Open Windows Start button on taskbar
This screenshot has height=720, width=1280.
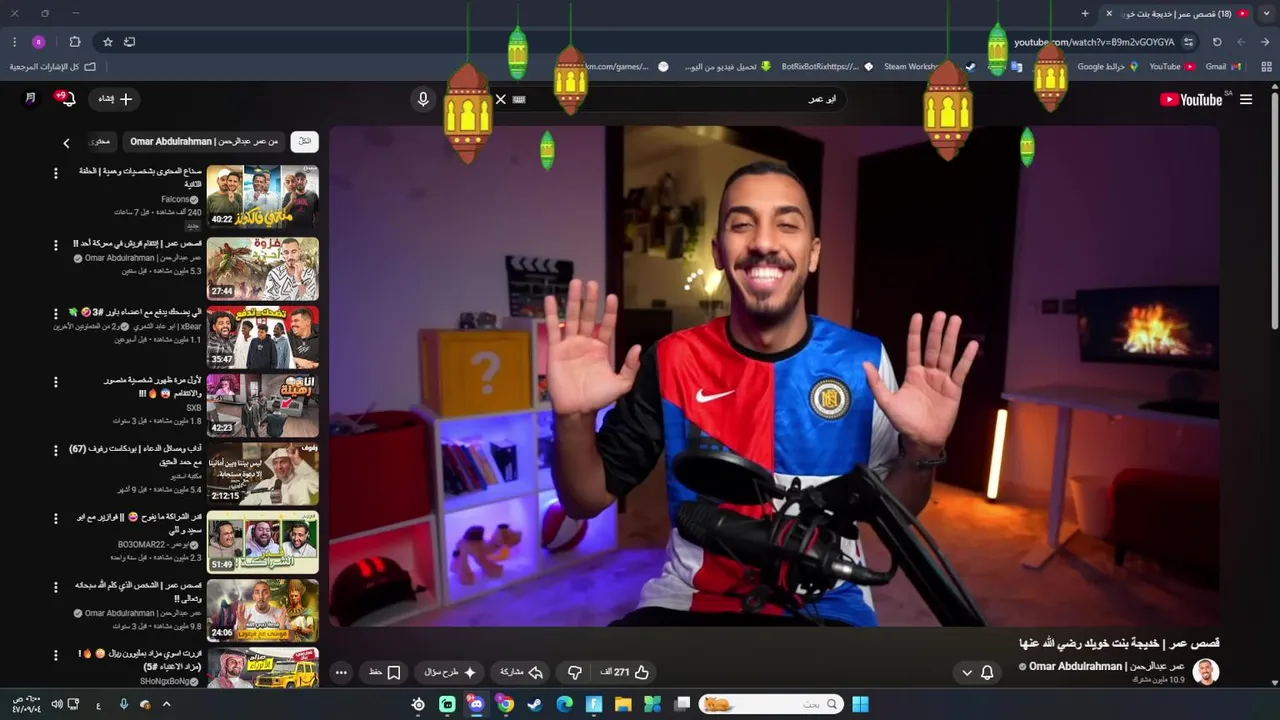(860, 704)
